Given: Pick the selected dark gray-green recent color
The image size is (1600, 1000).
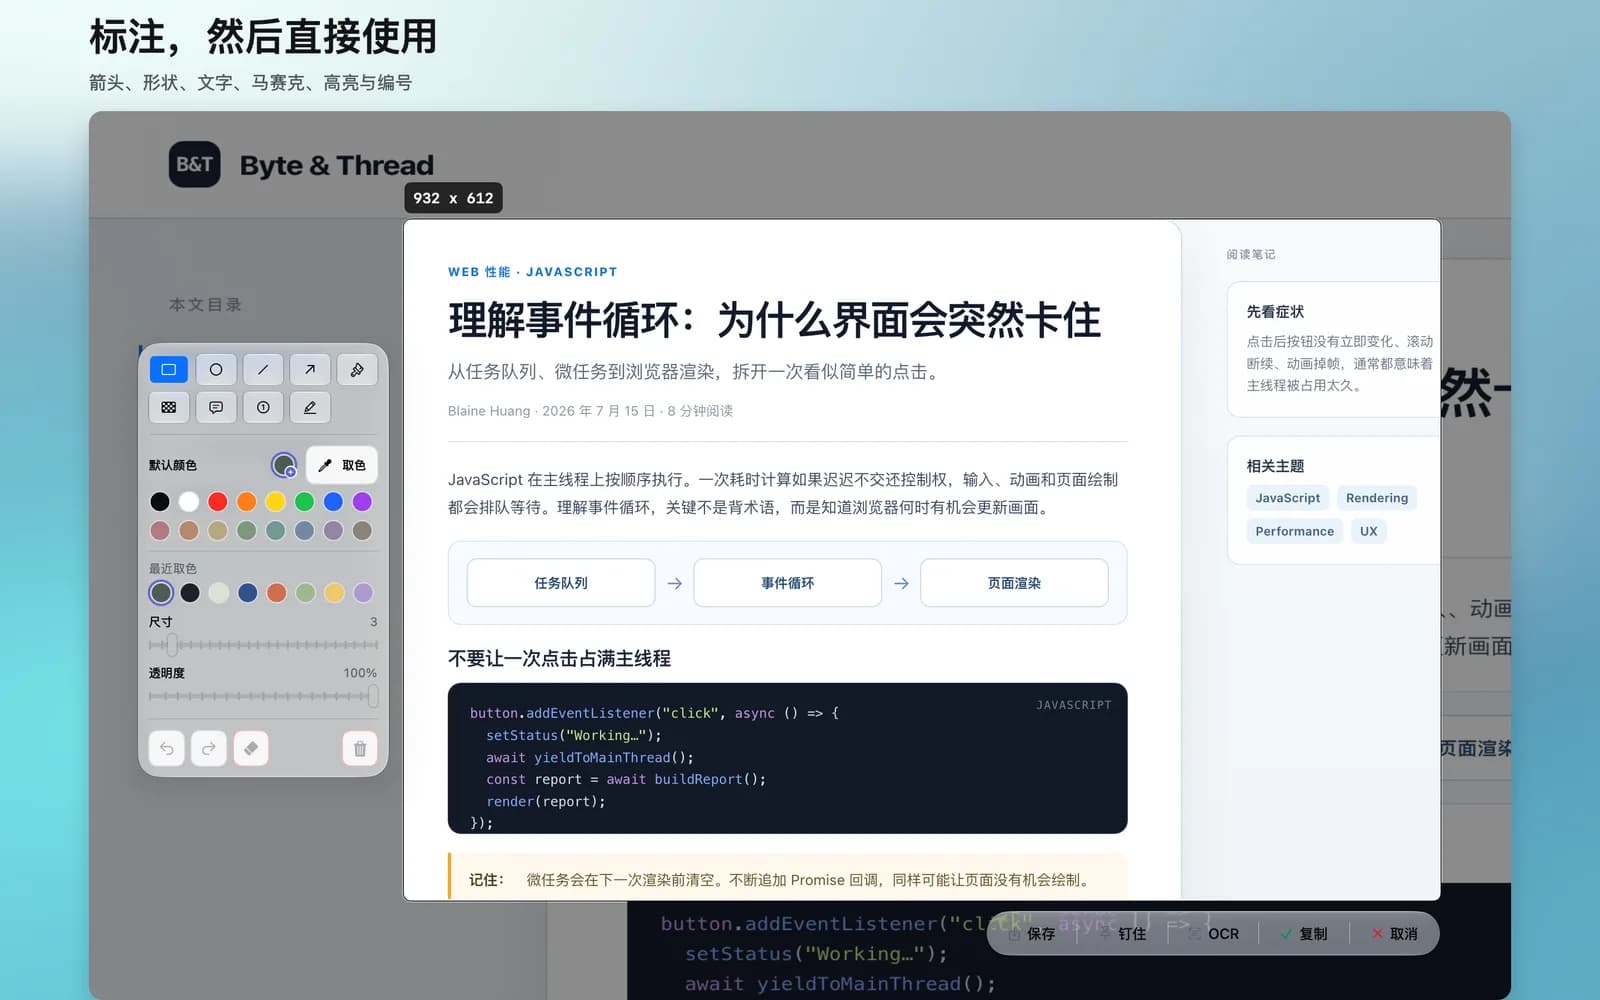Looking at the screenshot, I should tap(161, 593).
